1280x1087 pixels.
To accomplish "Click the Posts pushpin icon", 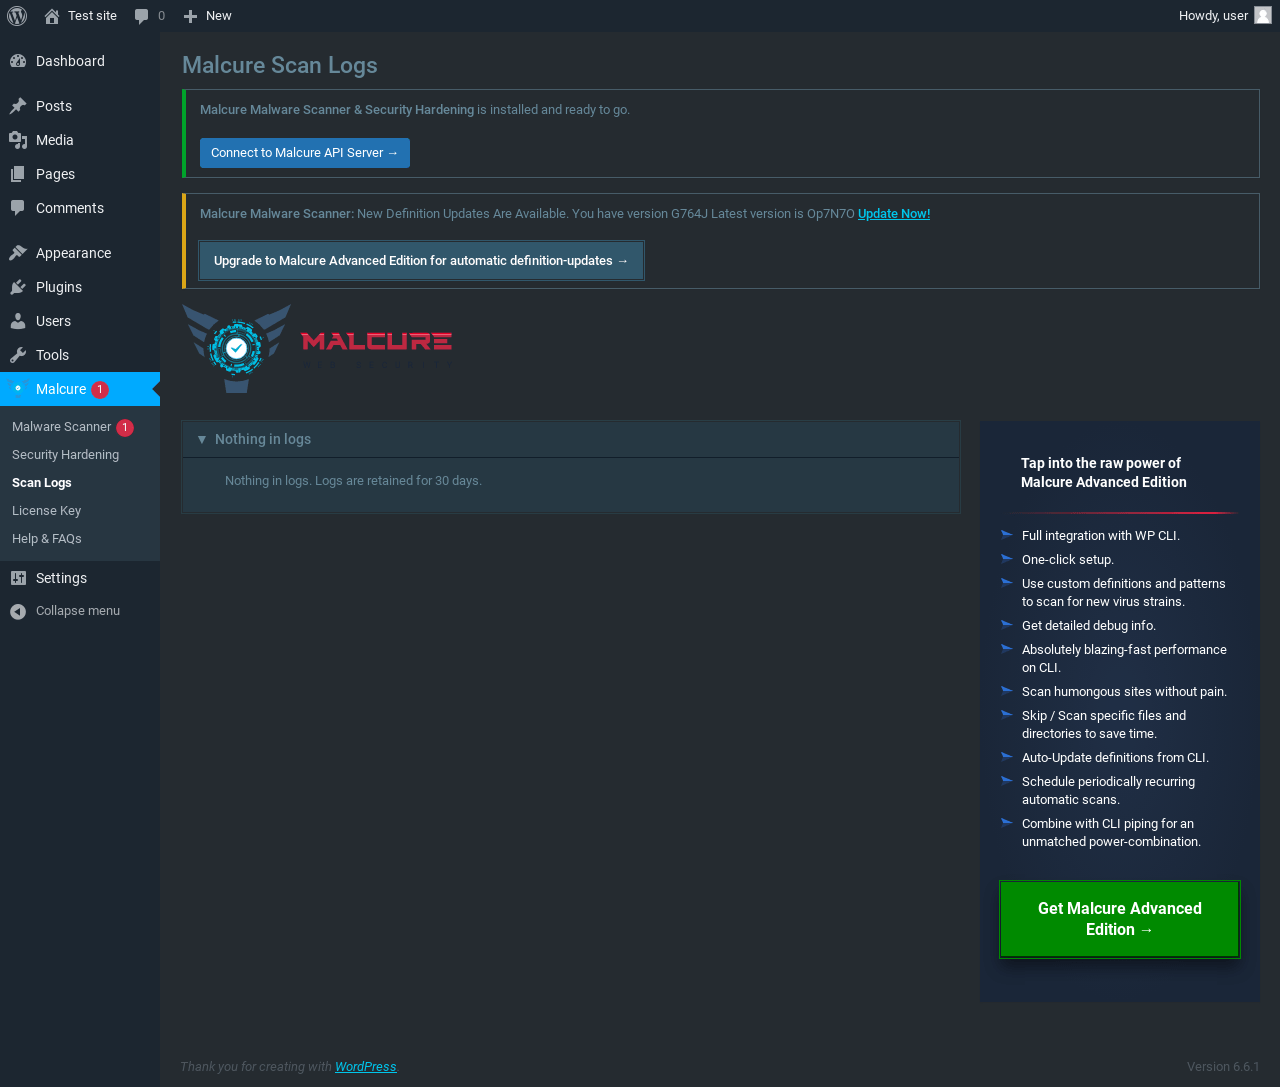I will click(18, 106).
